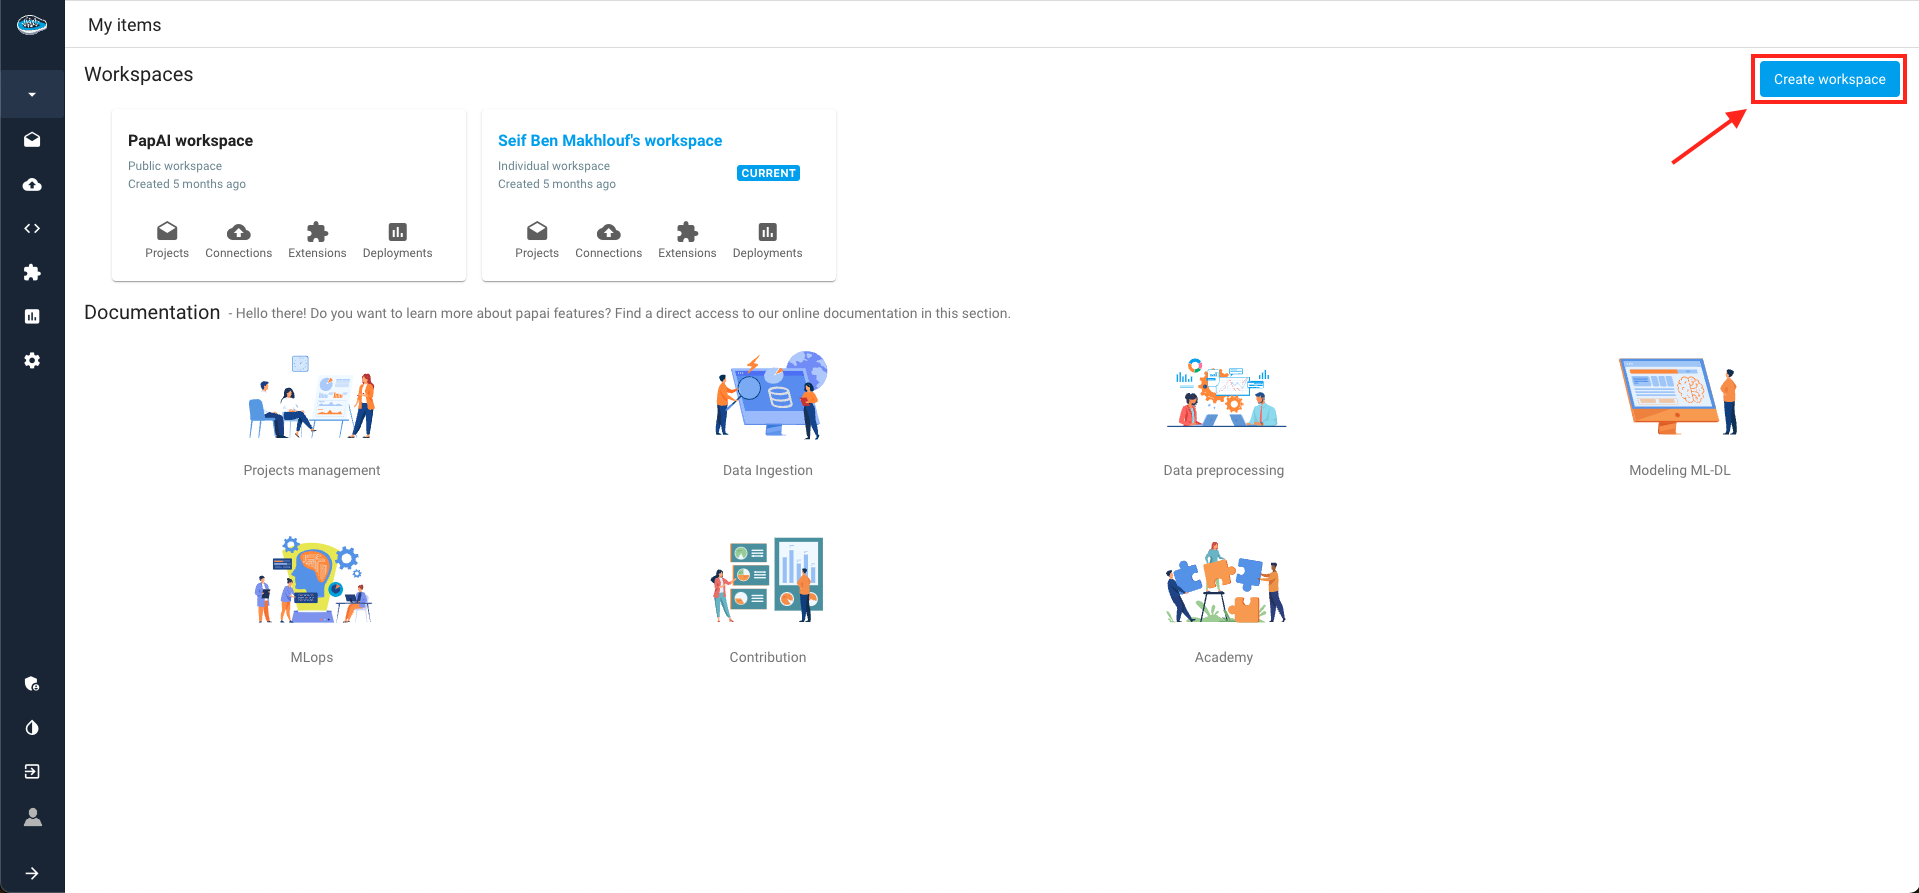Open the settings gear in sidebar

pyautogui.click(x=32, y=360)
